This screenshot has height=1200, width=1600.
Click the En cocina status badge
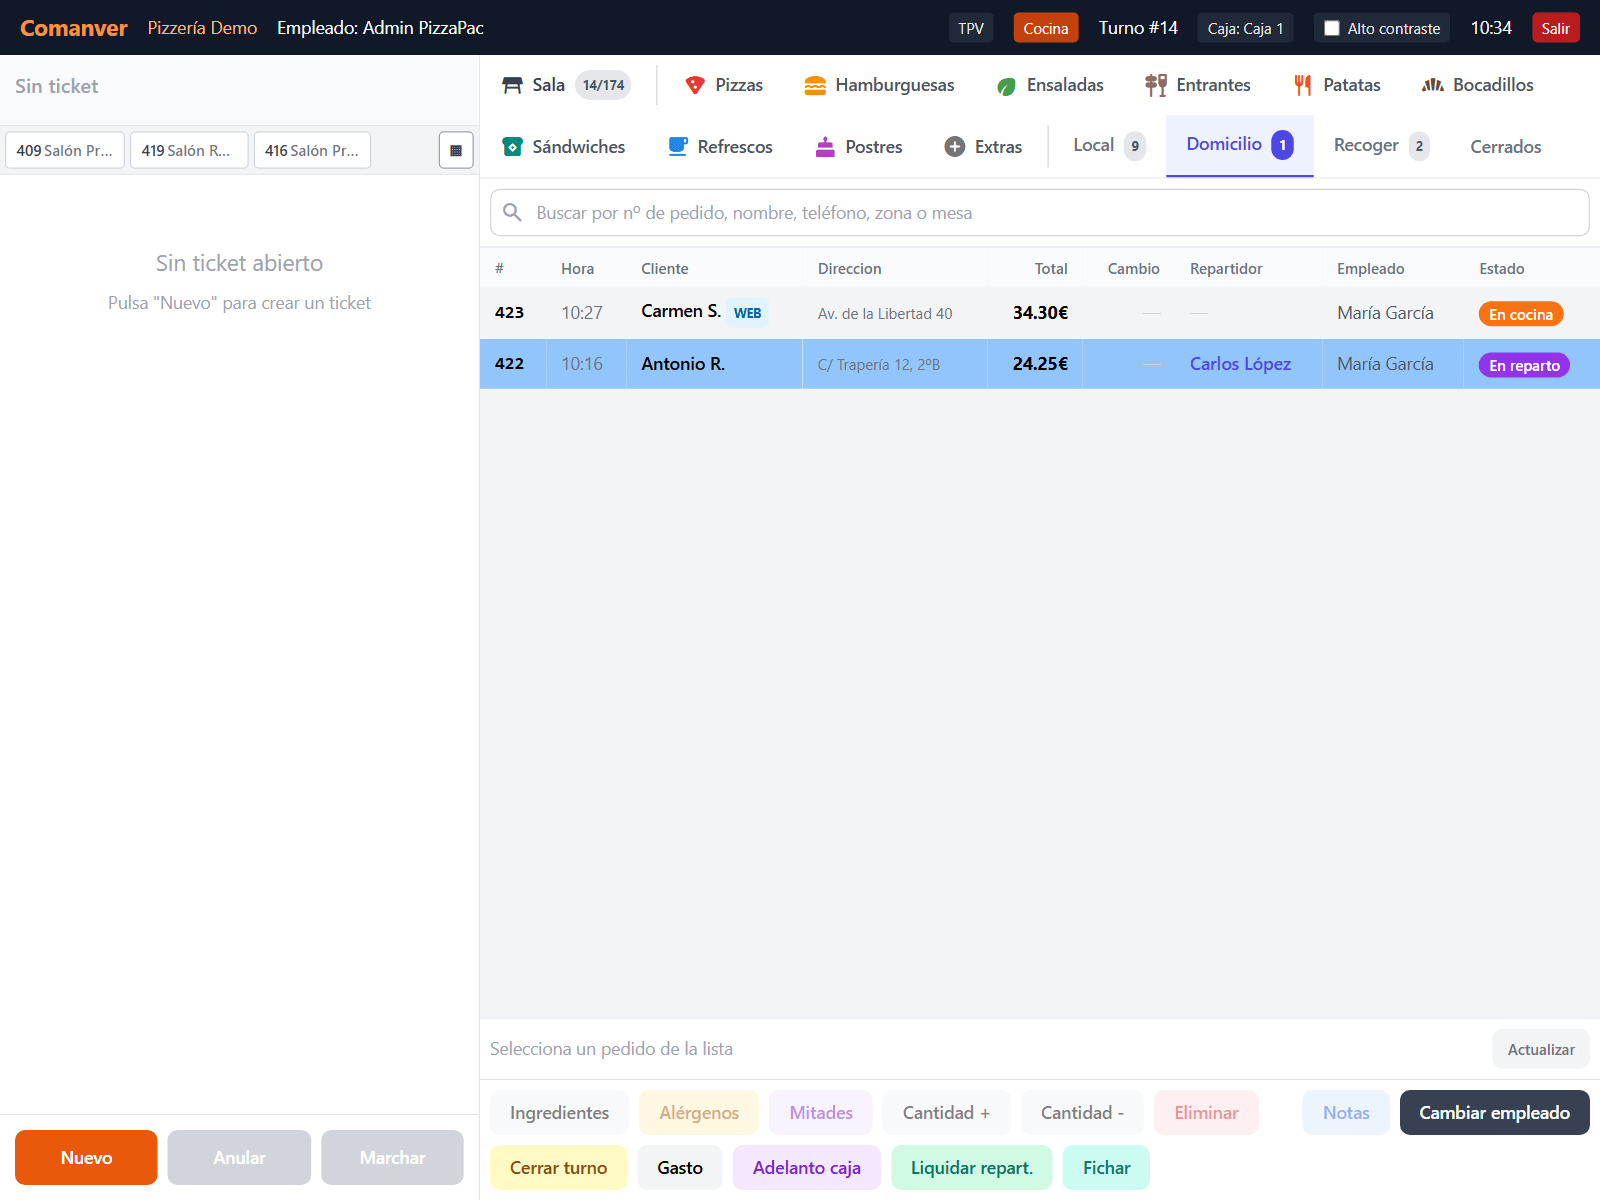pos(1520,314)
